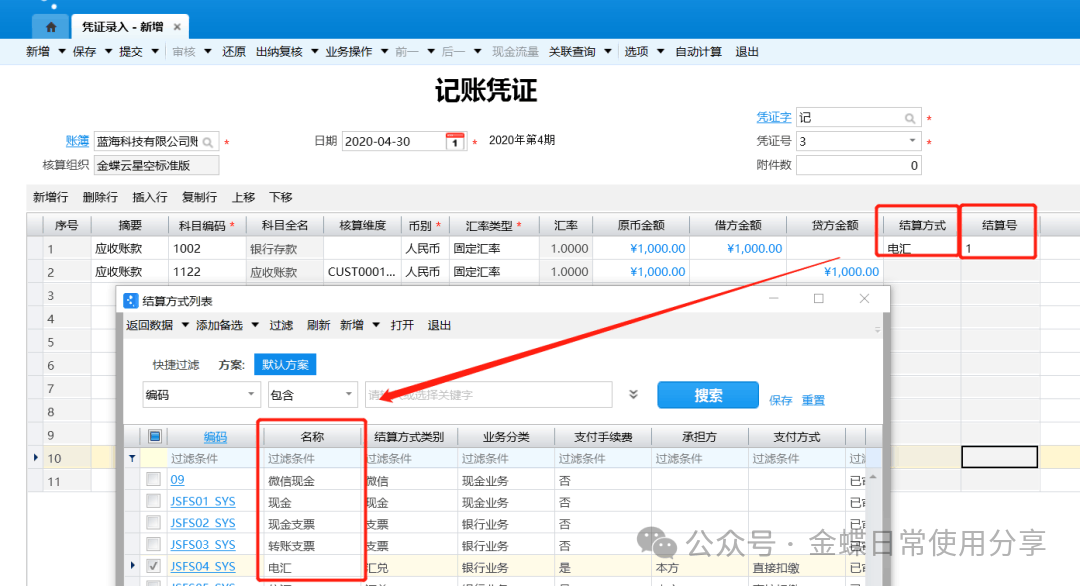Click the search magnifier in 凭证字 field
Screen dimensions: 1080x586
[909, 118]
